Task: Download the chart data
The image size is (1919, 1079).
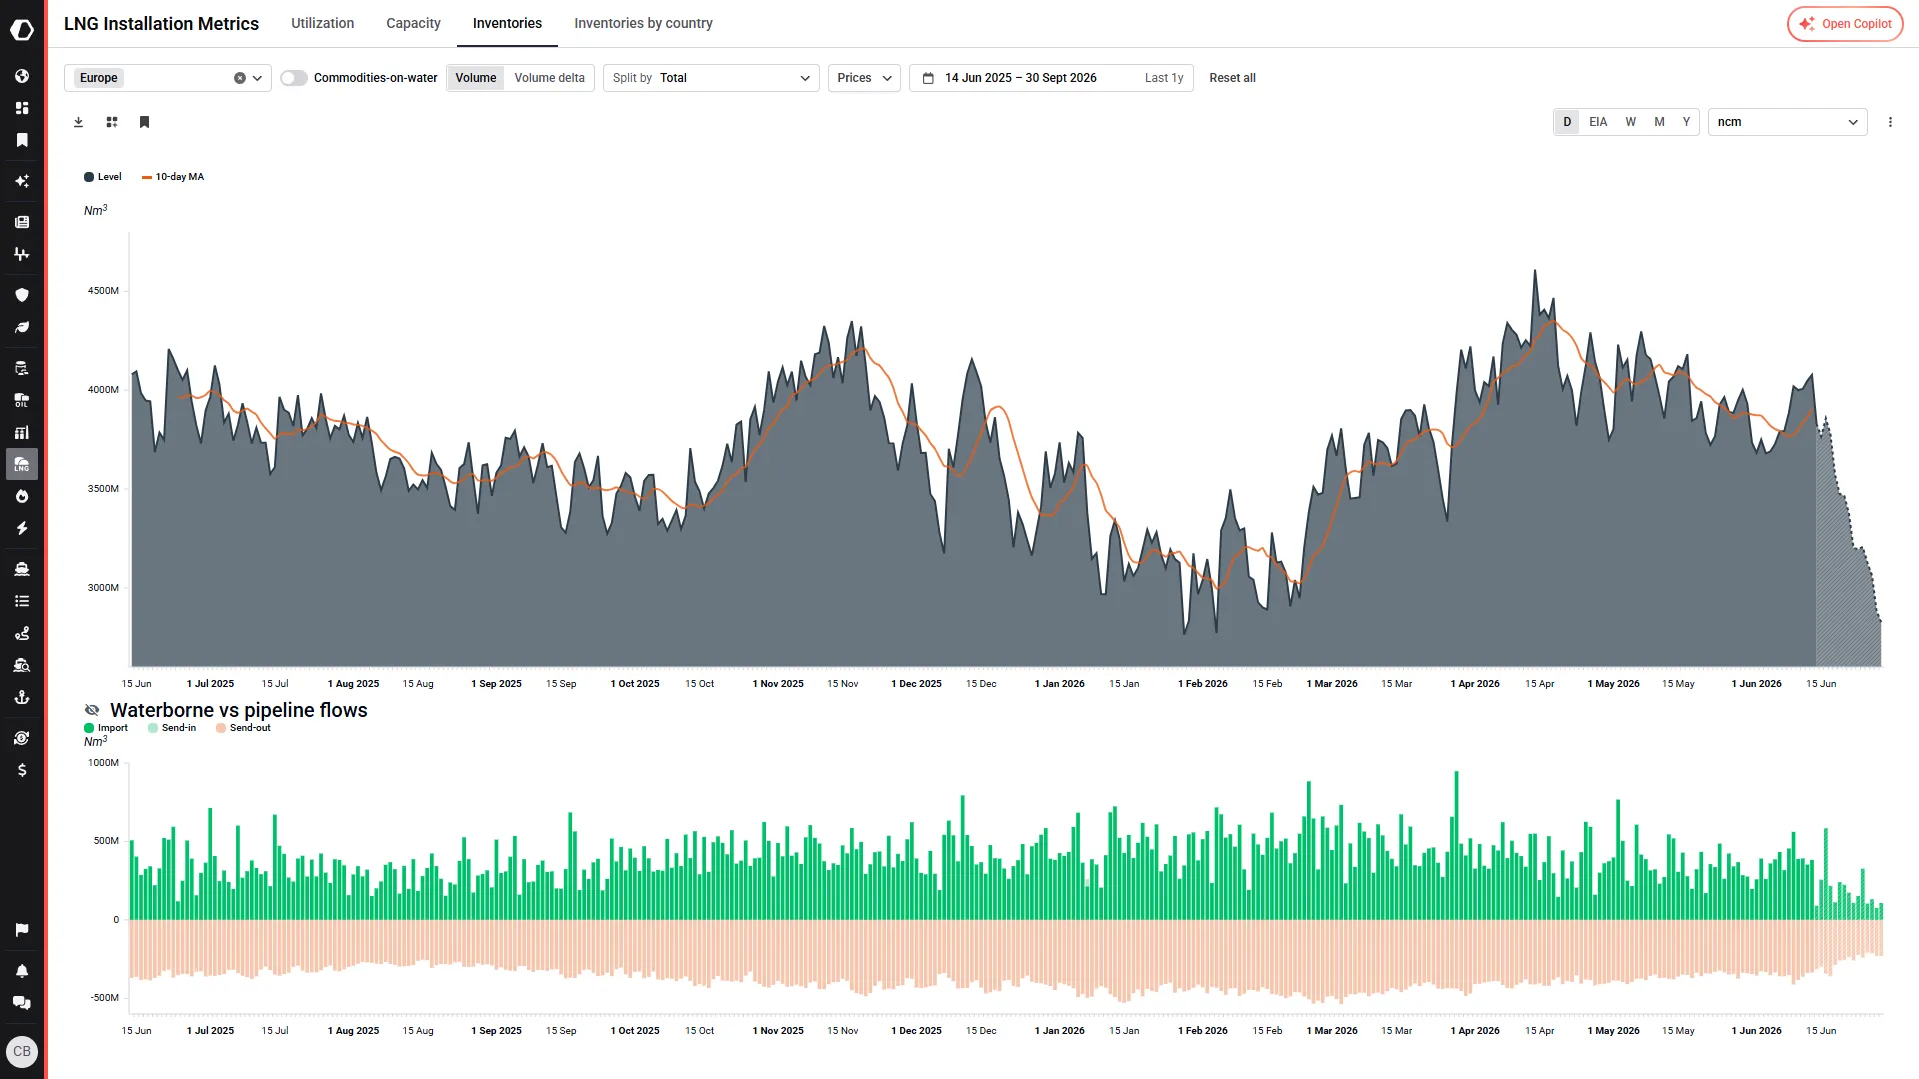Action: pyautogui.click(x=78, y=122)
